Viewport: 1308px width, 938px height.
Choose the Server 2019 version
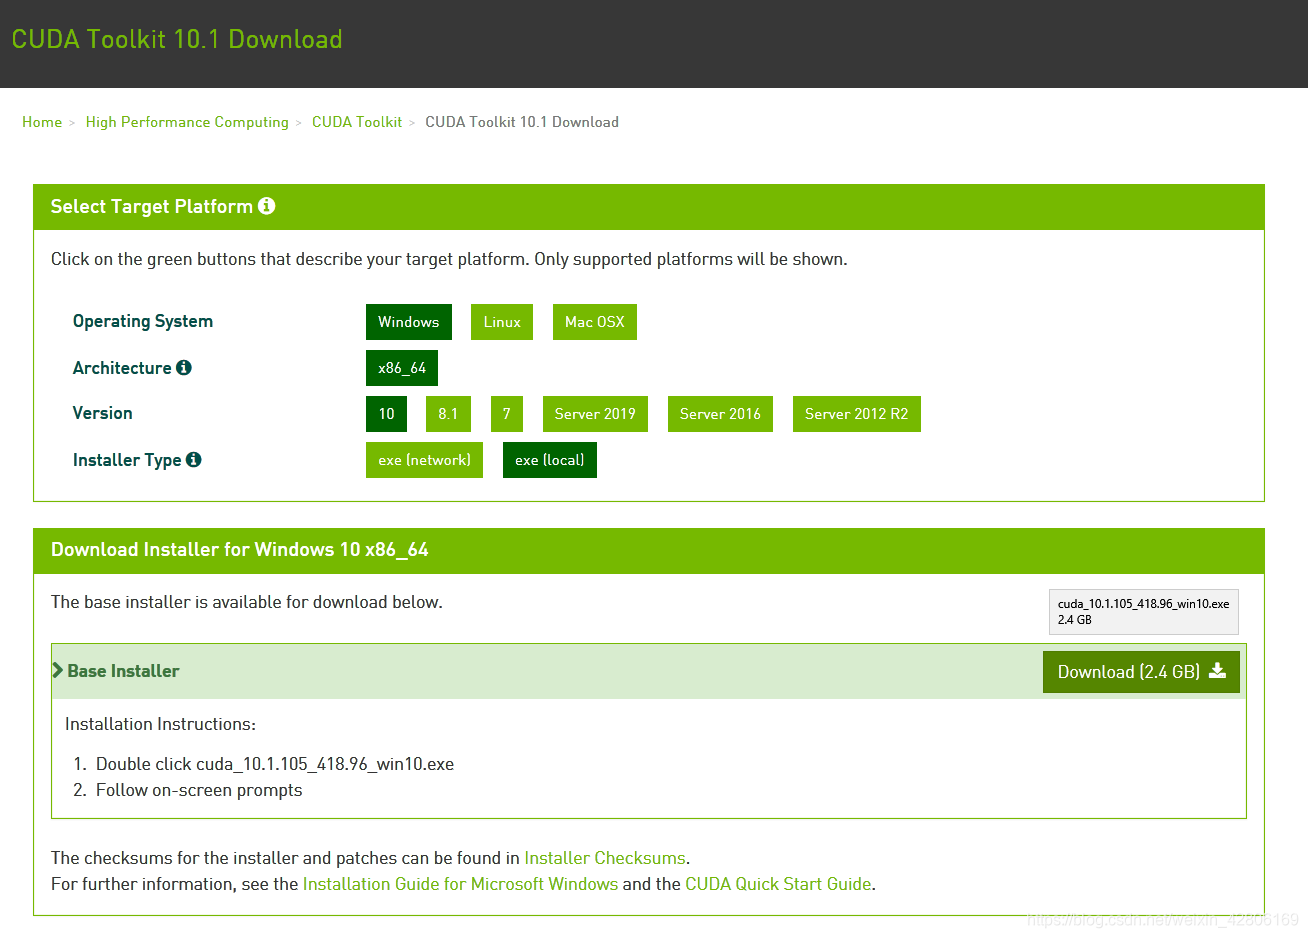tap(594, 413)
